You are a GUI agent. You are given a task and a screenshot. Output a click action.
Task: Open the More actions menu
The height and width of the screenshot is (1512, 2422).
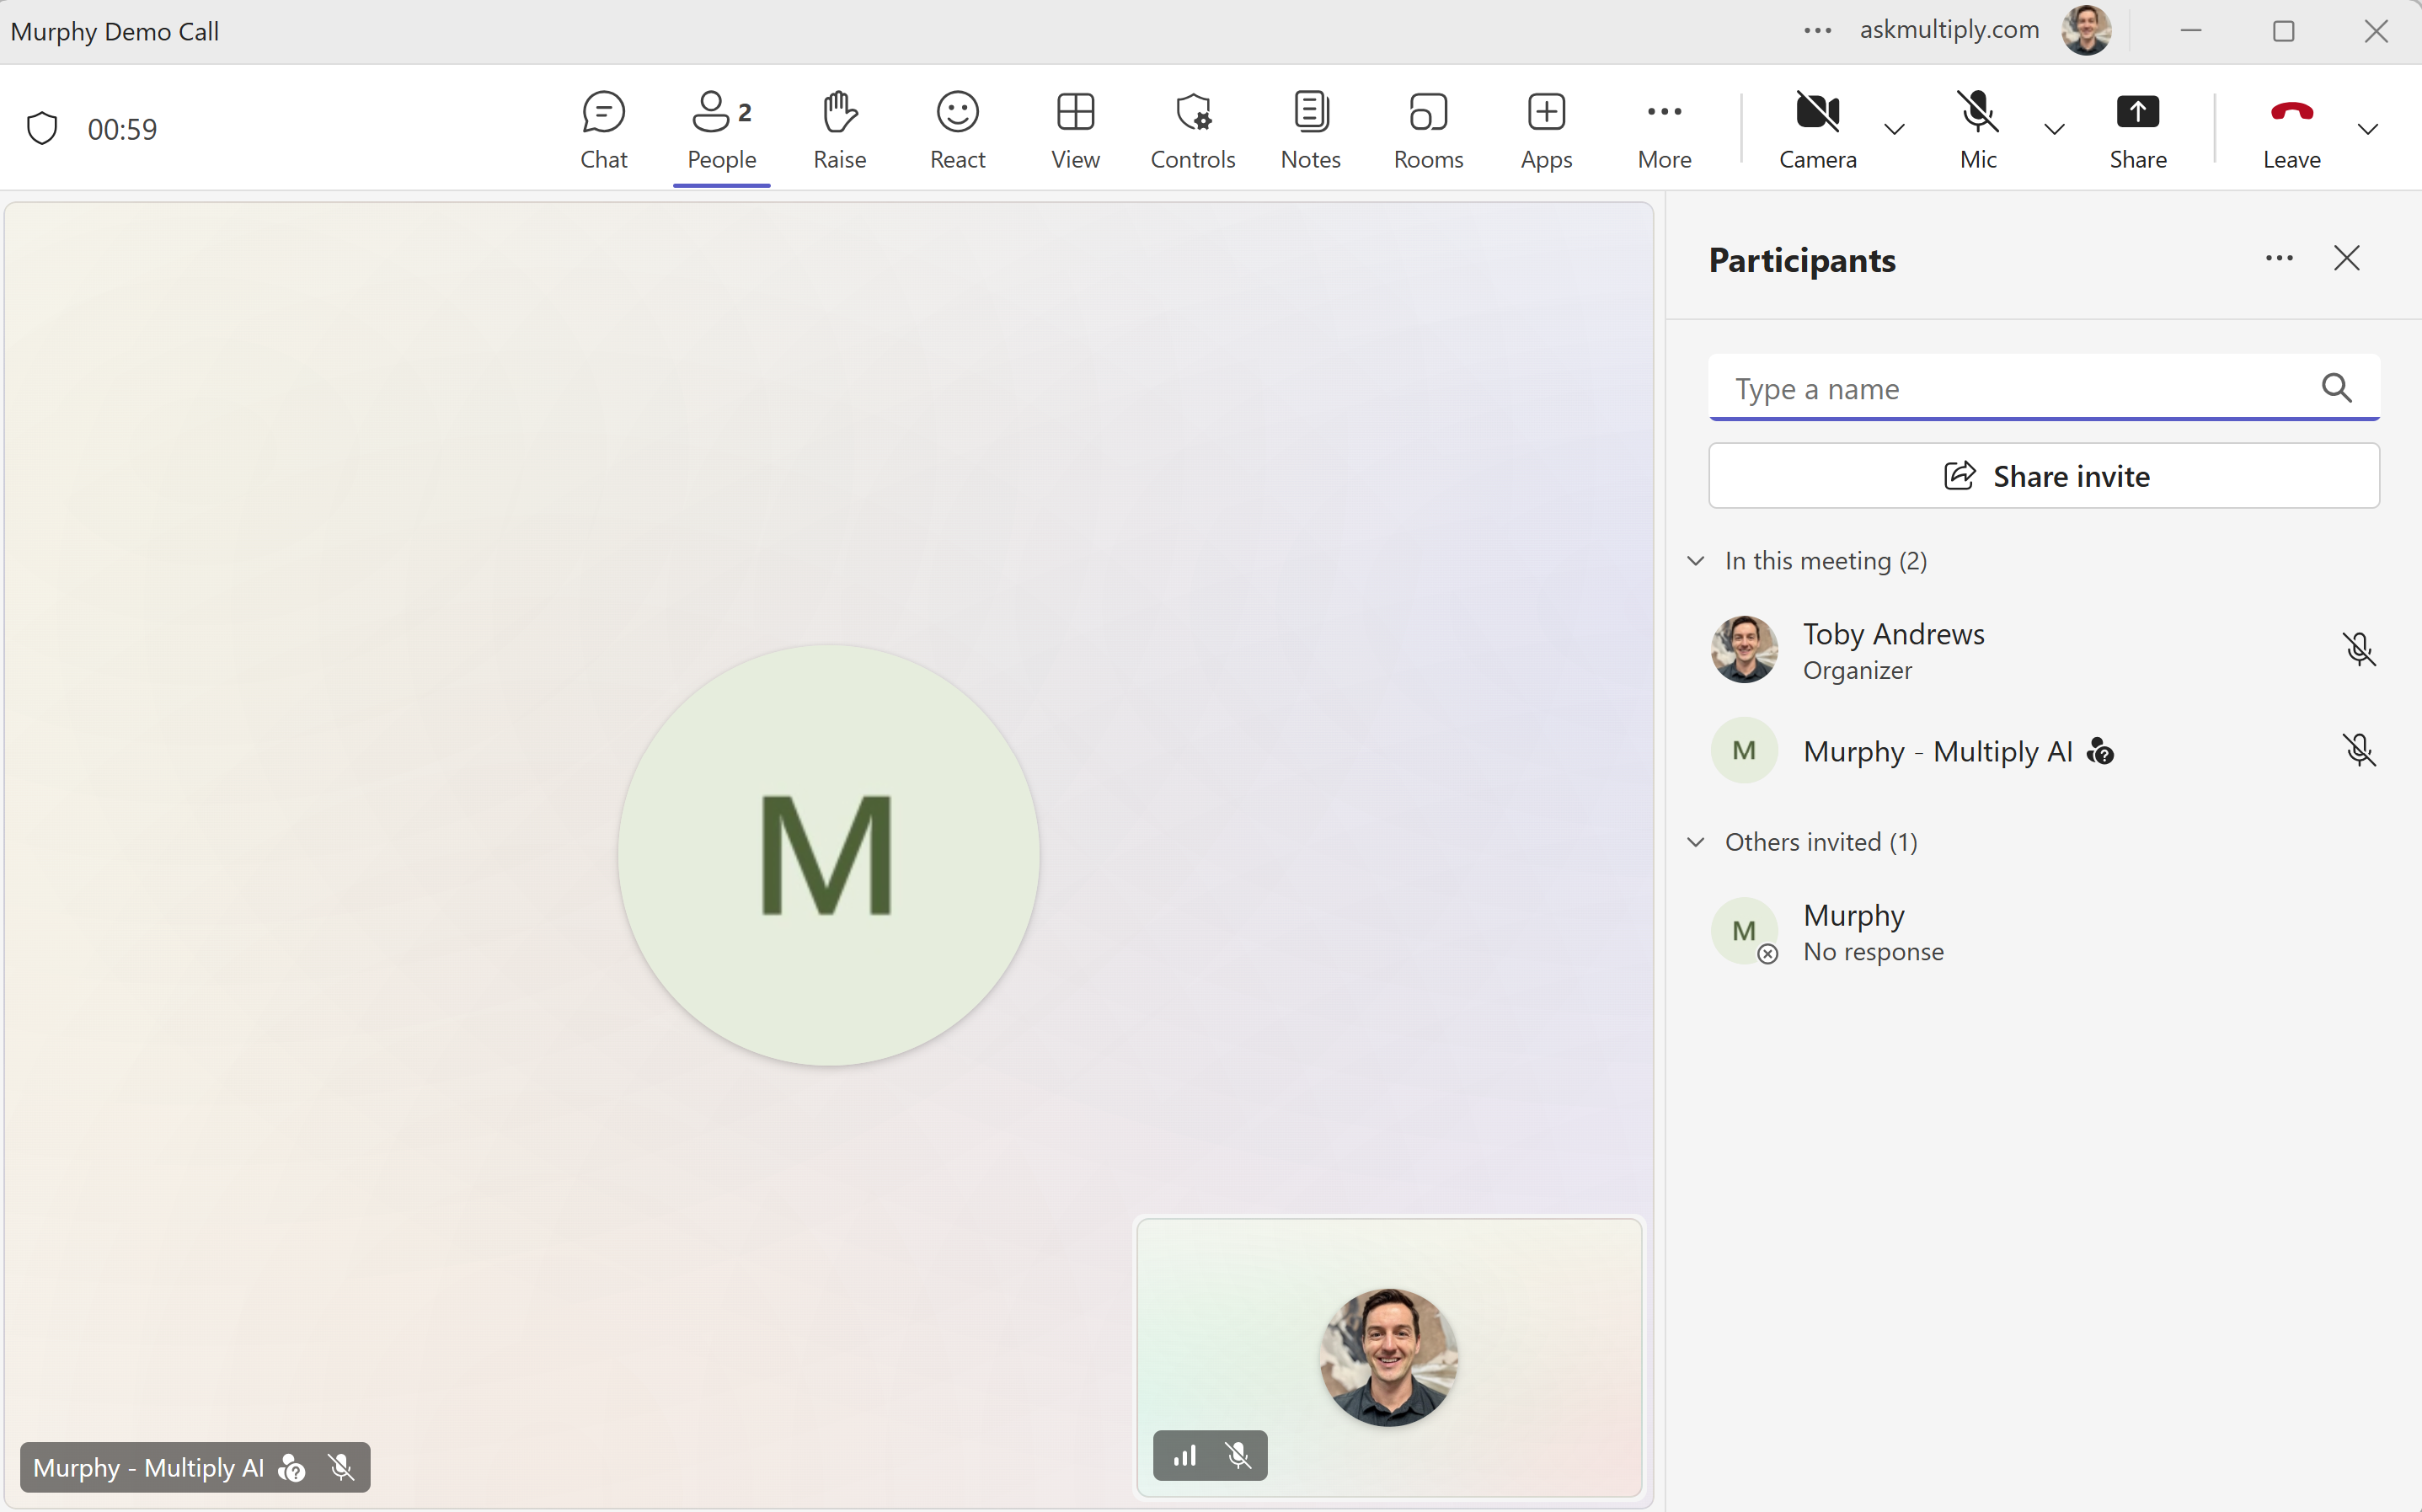tap(1664, 129)
